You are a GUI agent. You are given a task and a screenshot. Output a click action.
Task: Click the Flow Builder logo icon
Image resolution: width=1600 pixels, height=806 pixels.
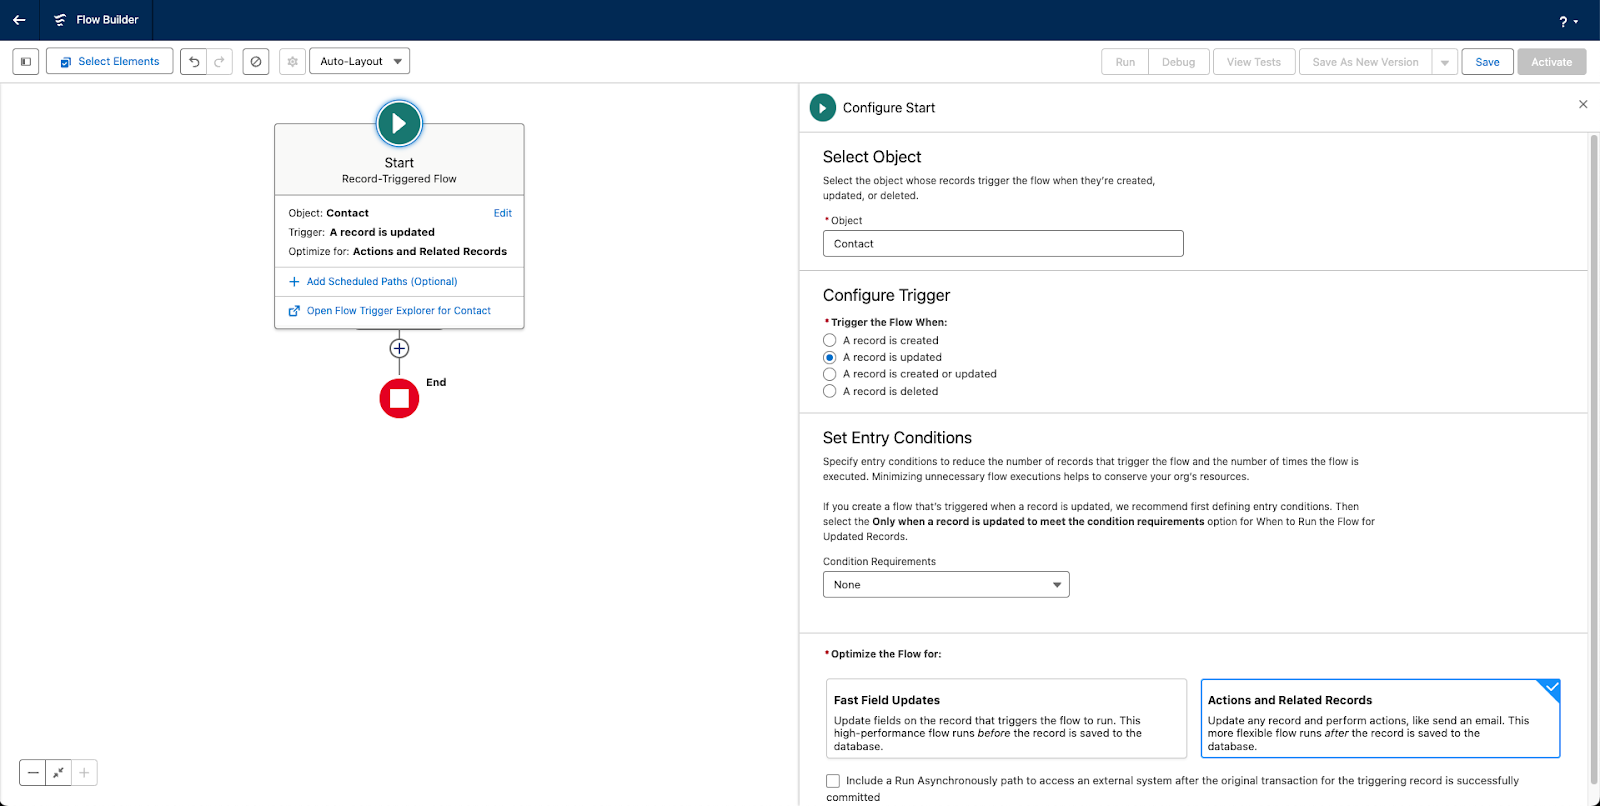[60, 20]
